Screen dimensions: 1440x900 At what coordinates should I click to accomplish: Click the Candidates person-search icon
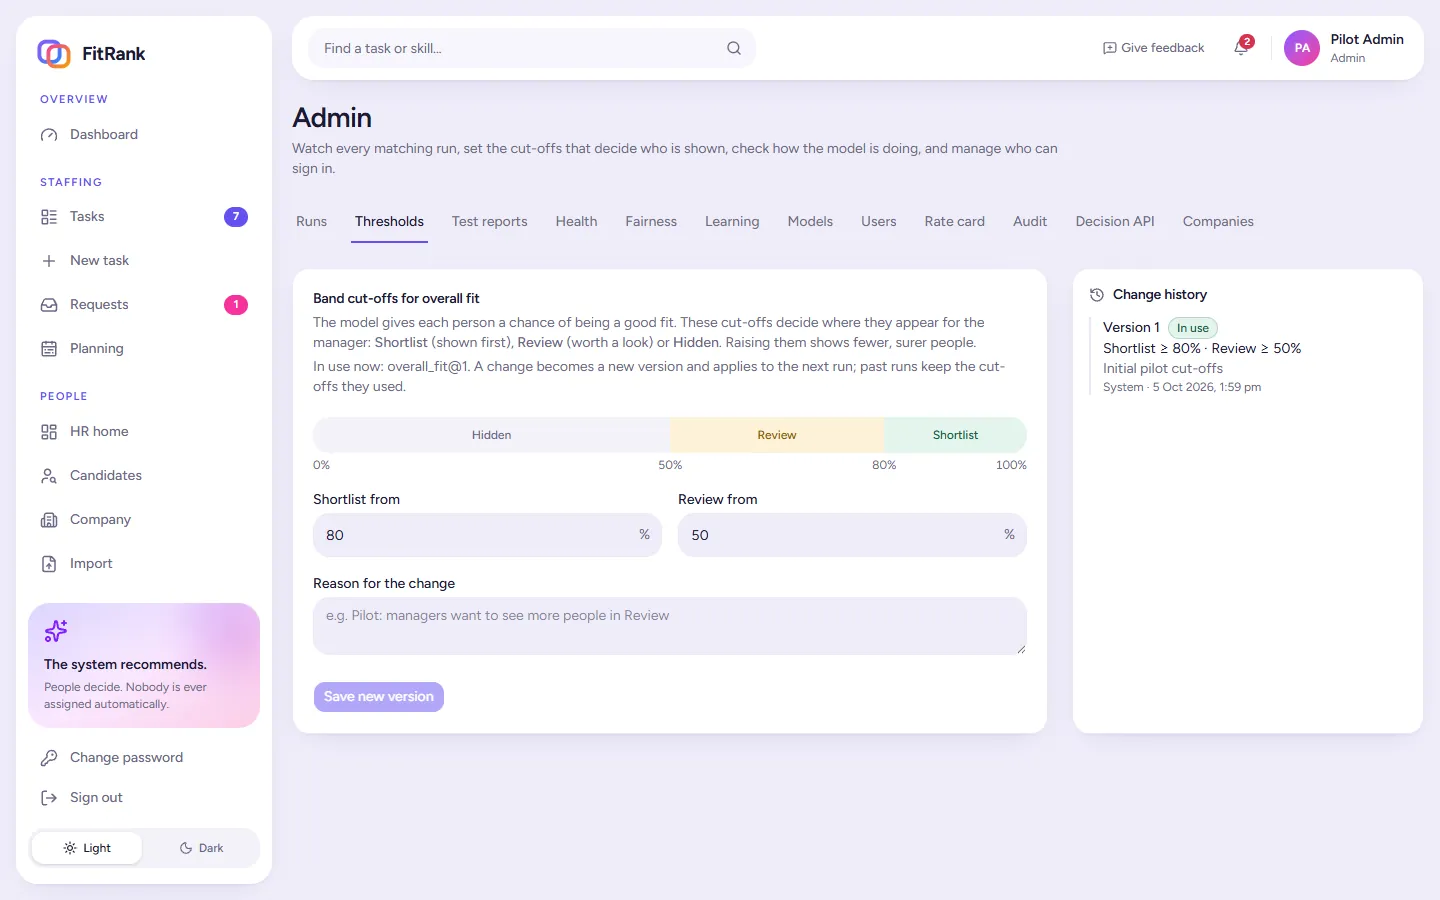[49, 476]
